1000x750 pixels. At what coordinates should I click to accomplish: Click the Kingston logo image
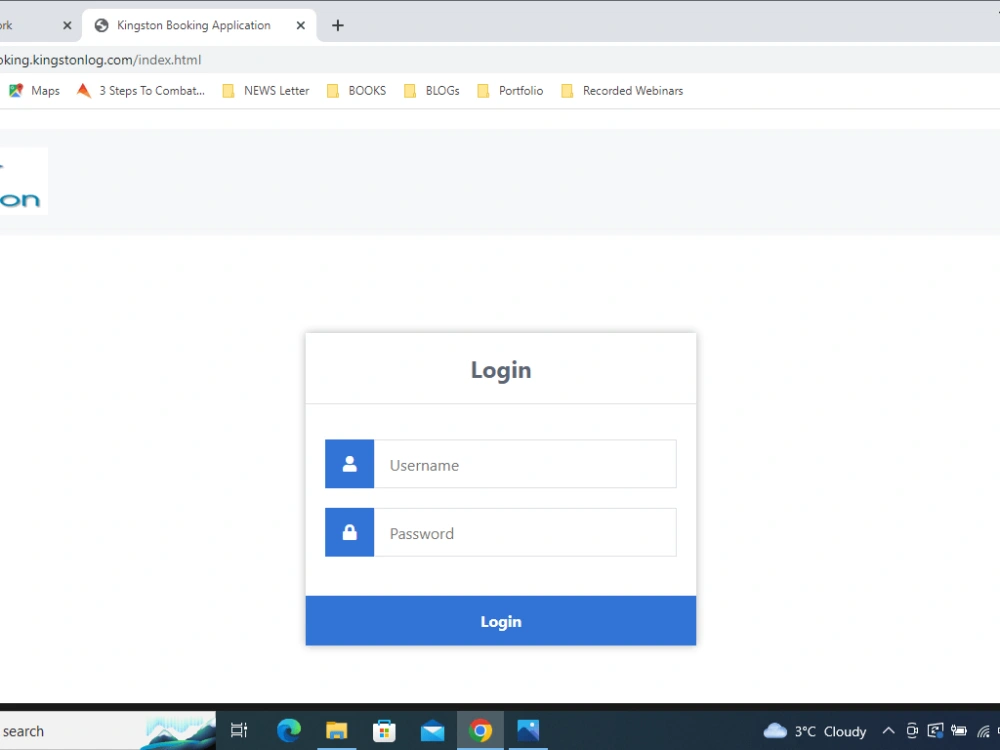[23, 181]
